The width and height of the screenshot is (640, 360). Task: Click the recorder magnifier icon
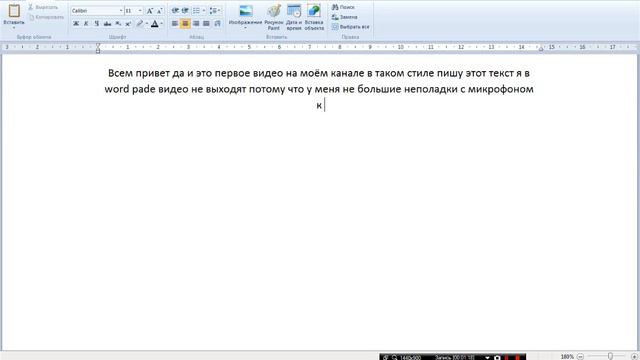[x=395, y=358]
